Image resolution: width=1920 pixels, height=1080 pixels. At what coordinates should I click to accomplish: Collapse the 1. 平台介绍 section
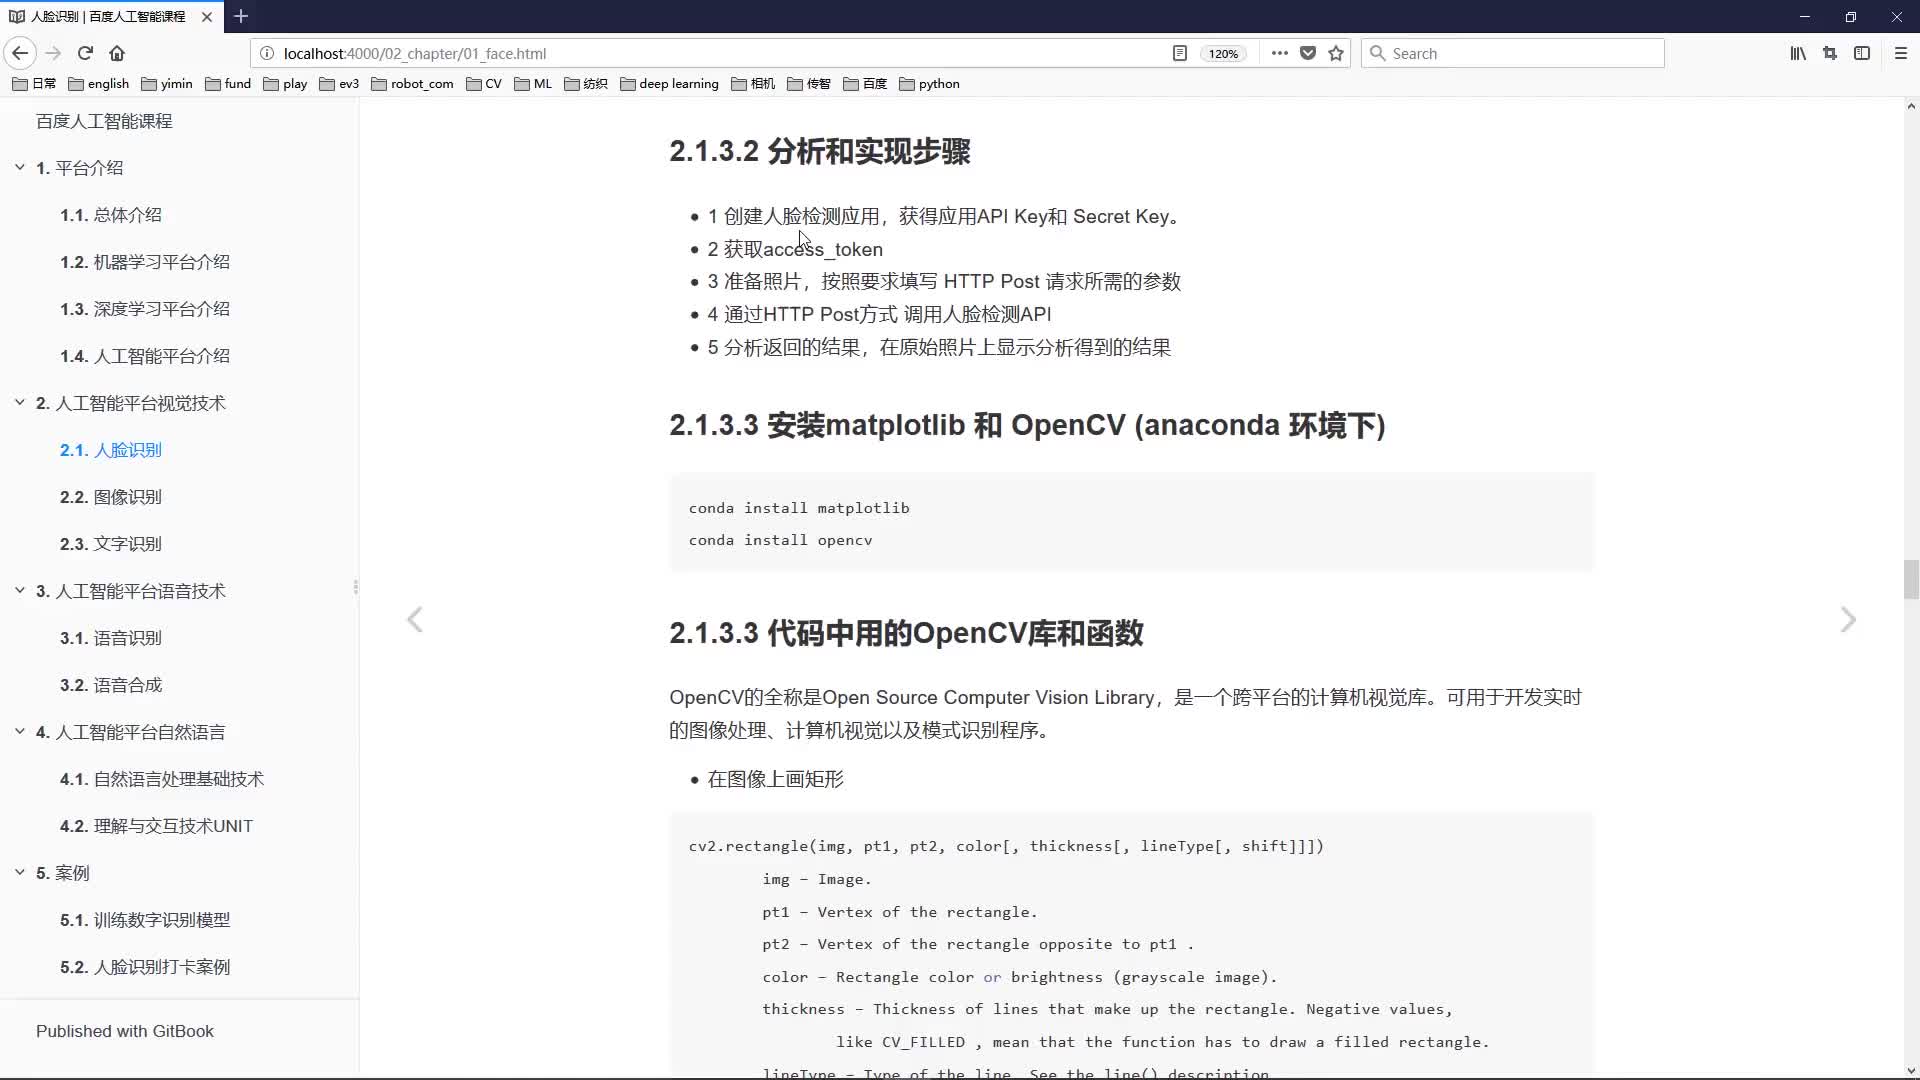[x=18, y=167]
